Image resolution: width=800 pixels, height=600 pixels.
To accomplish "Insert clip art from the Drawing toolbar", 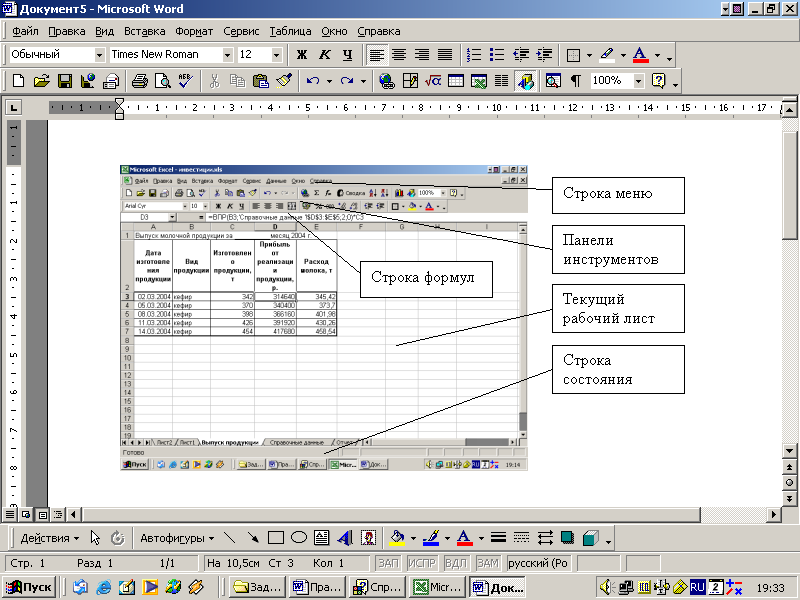I will [x=368, y=538].
